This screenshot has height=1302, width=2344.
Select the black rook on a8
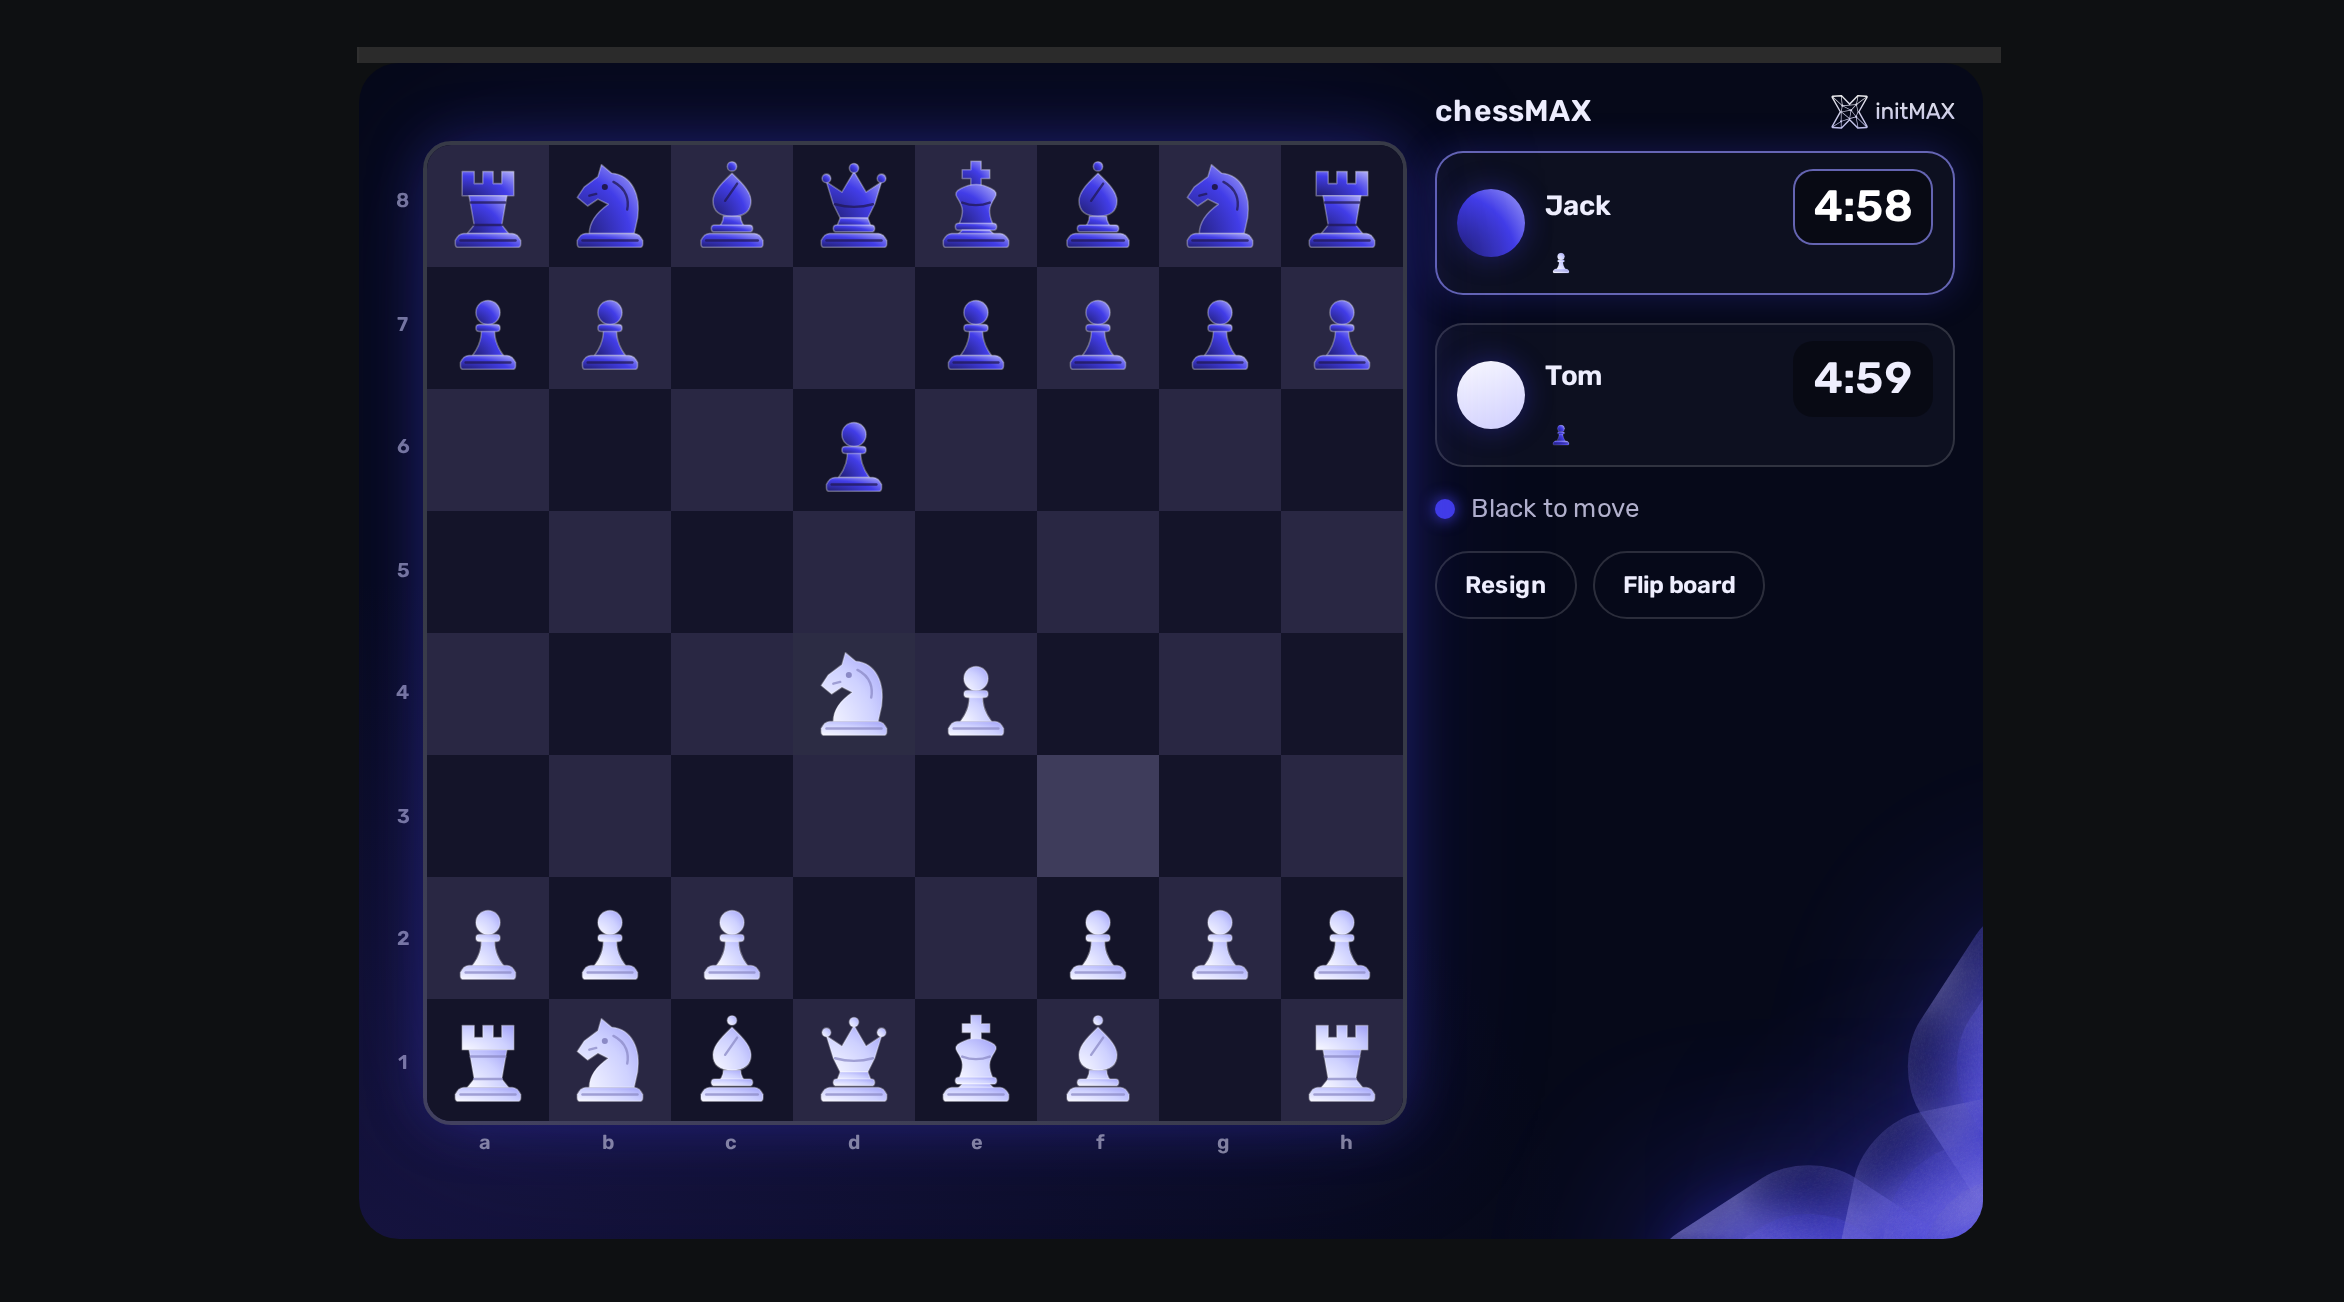pyautogui.click(x=488, y=207)
